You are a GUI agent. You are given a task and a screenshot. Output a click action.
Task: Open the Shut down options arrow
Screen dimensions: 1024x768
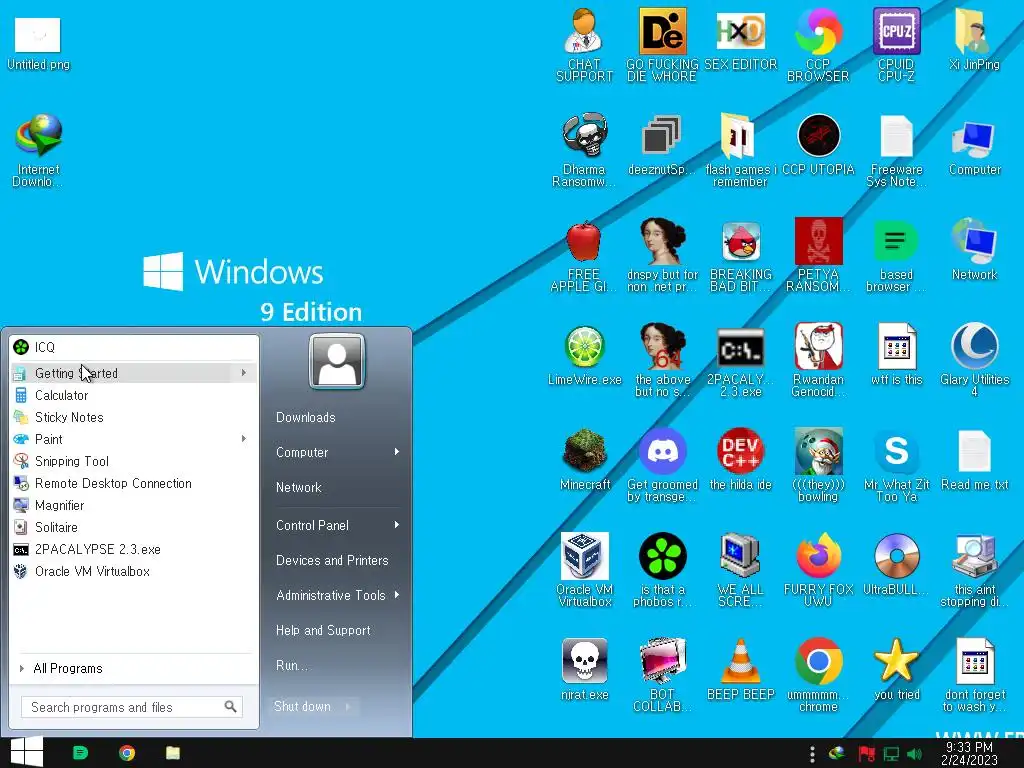348,707
